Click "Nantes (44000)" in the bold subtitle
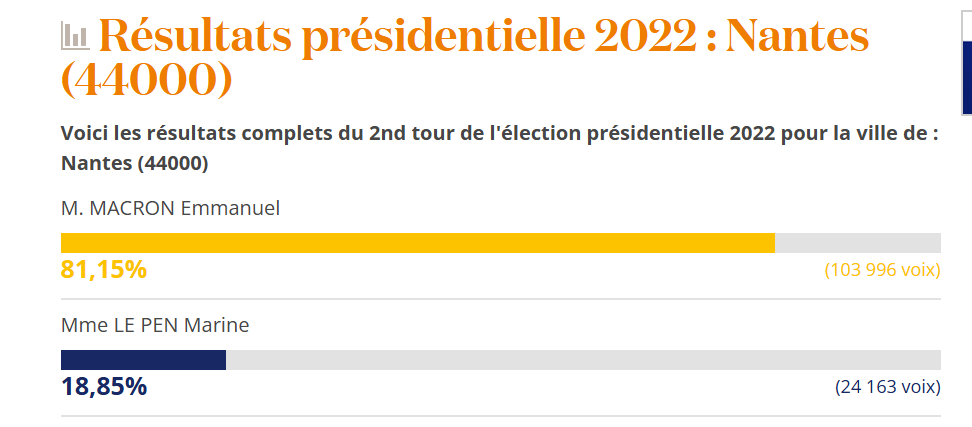The width and height of the screenshot is (972, 427). tap(134, 163)
